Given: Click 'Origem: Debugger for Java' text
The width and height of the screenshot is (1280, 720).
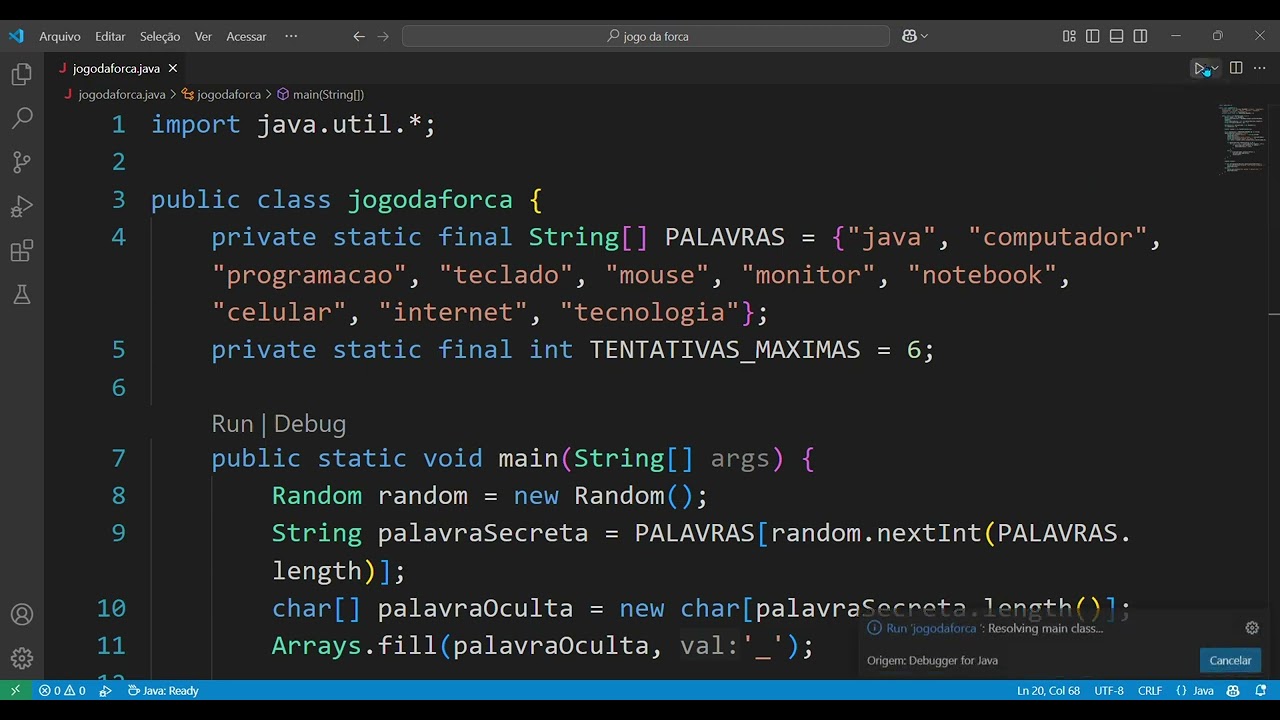Looking at the screenshot, I should click(932, 660).
